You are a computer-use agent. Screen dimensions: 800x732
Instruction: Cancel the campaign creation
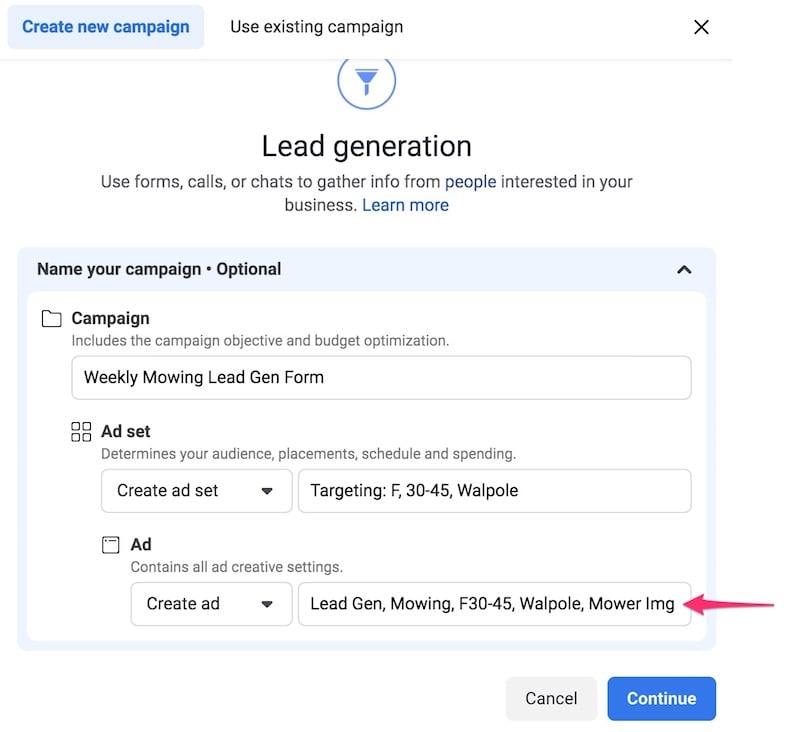pyautogui.click(x=551, y=698)
